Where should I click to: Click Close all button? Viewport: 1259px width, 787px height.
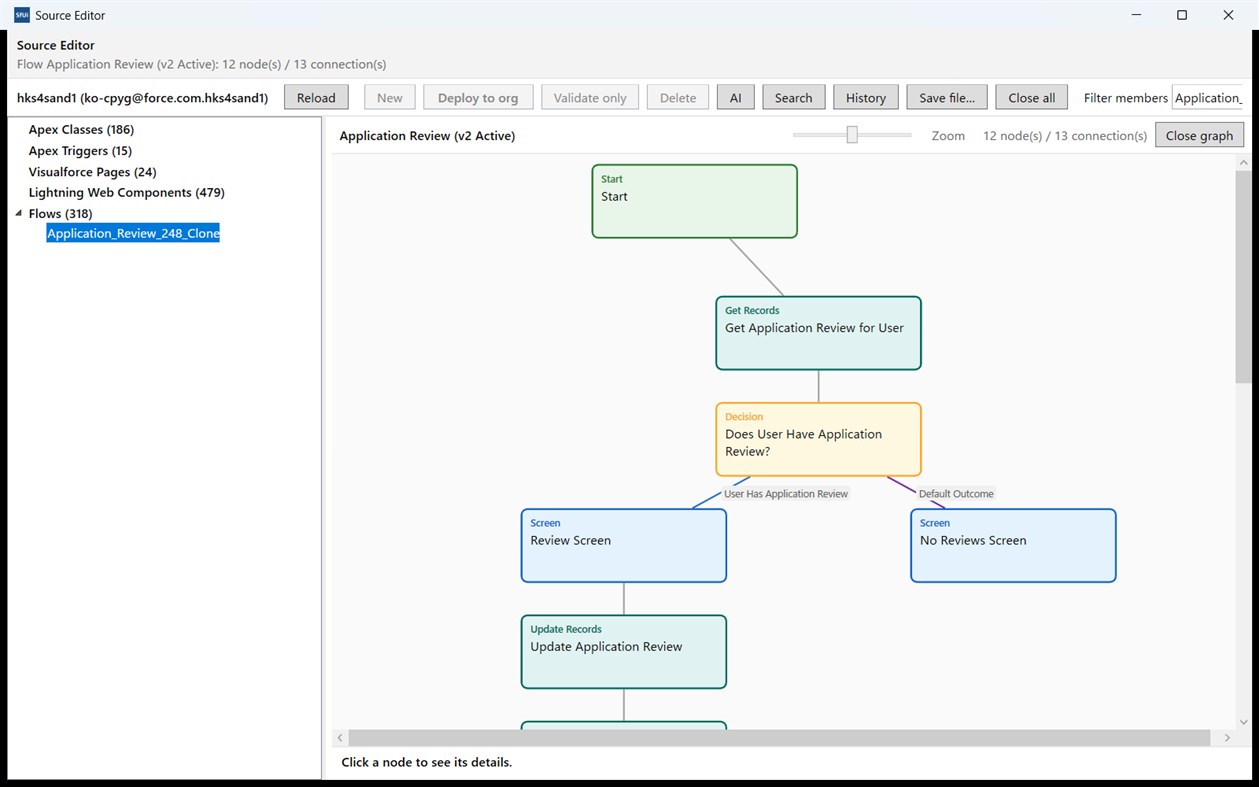pyautogui.click(x=1031, y=97)
